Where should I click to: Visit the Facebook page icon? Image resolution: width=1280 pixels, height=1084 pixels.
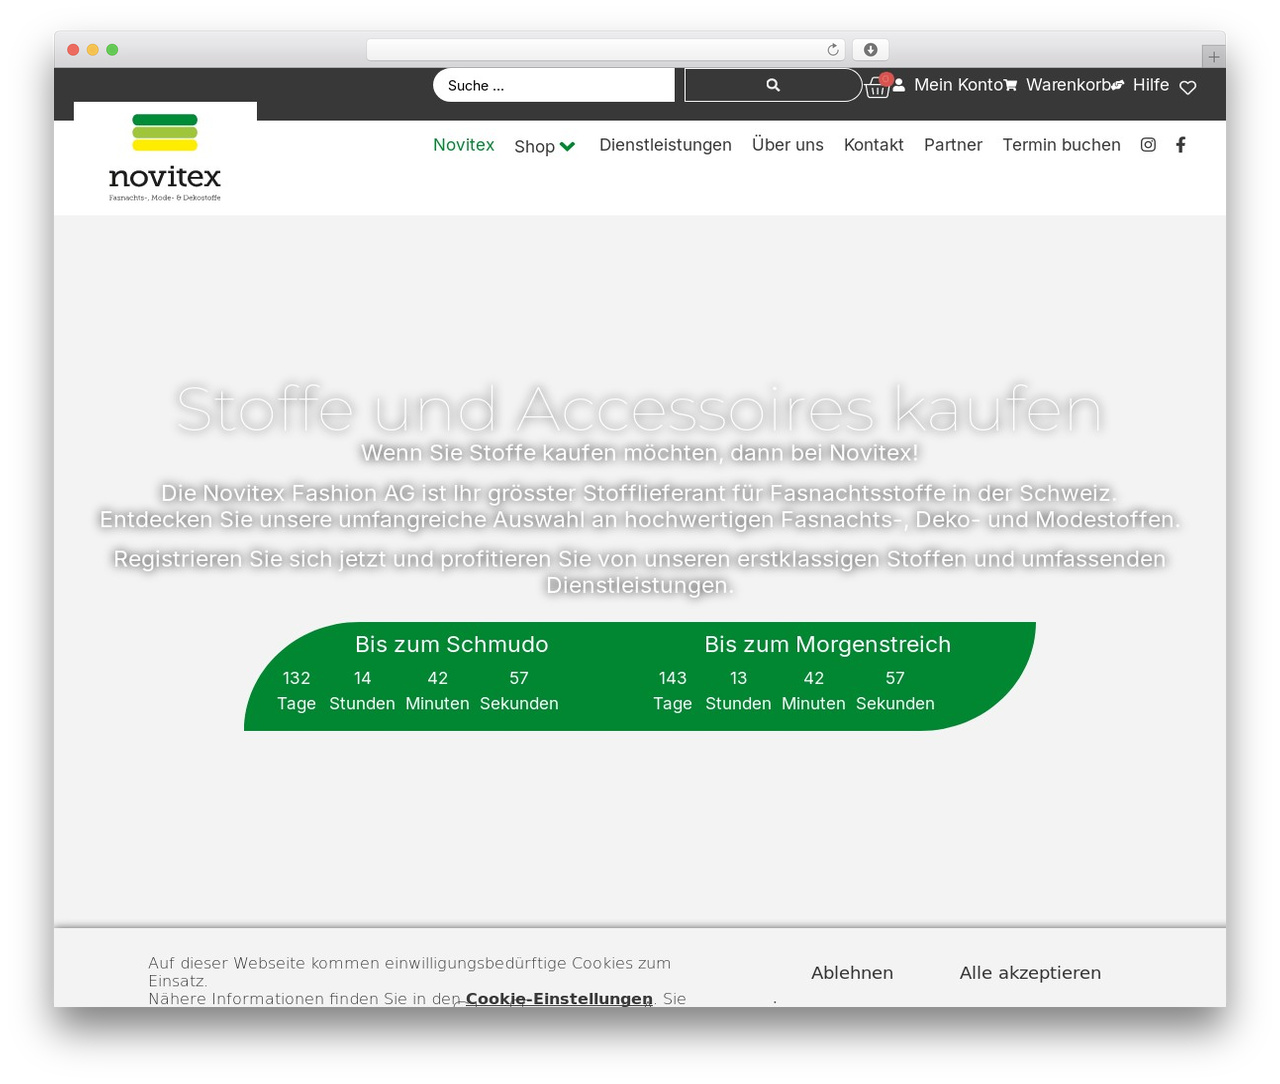point(1181,145)
